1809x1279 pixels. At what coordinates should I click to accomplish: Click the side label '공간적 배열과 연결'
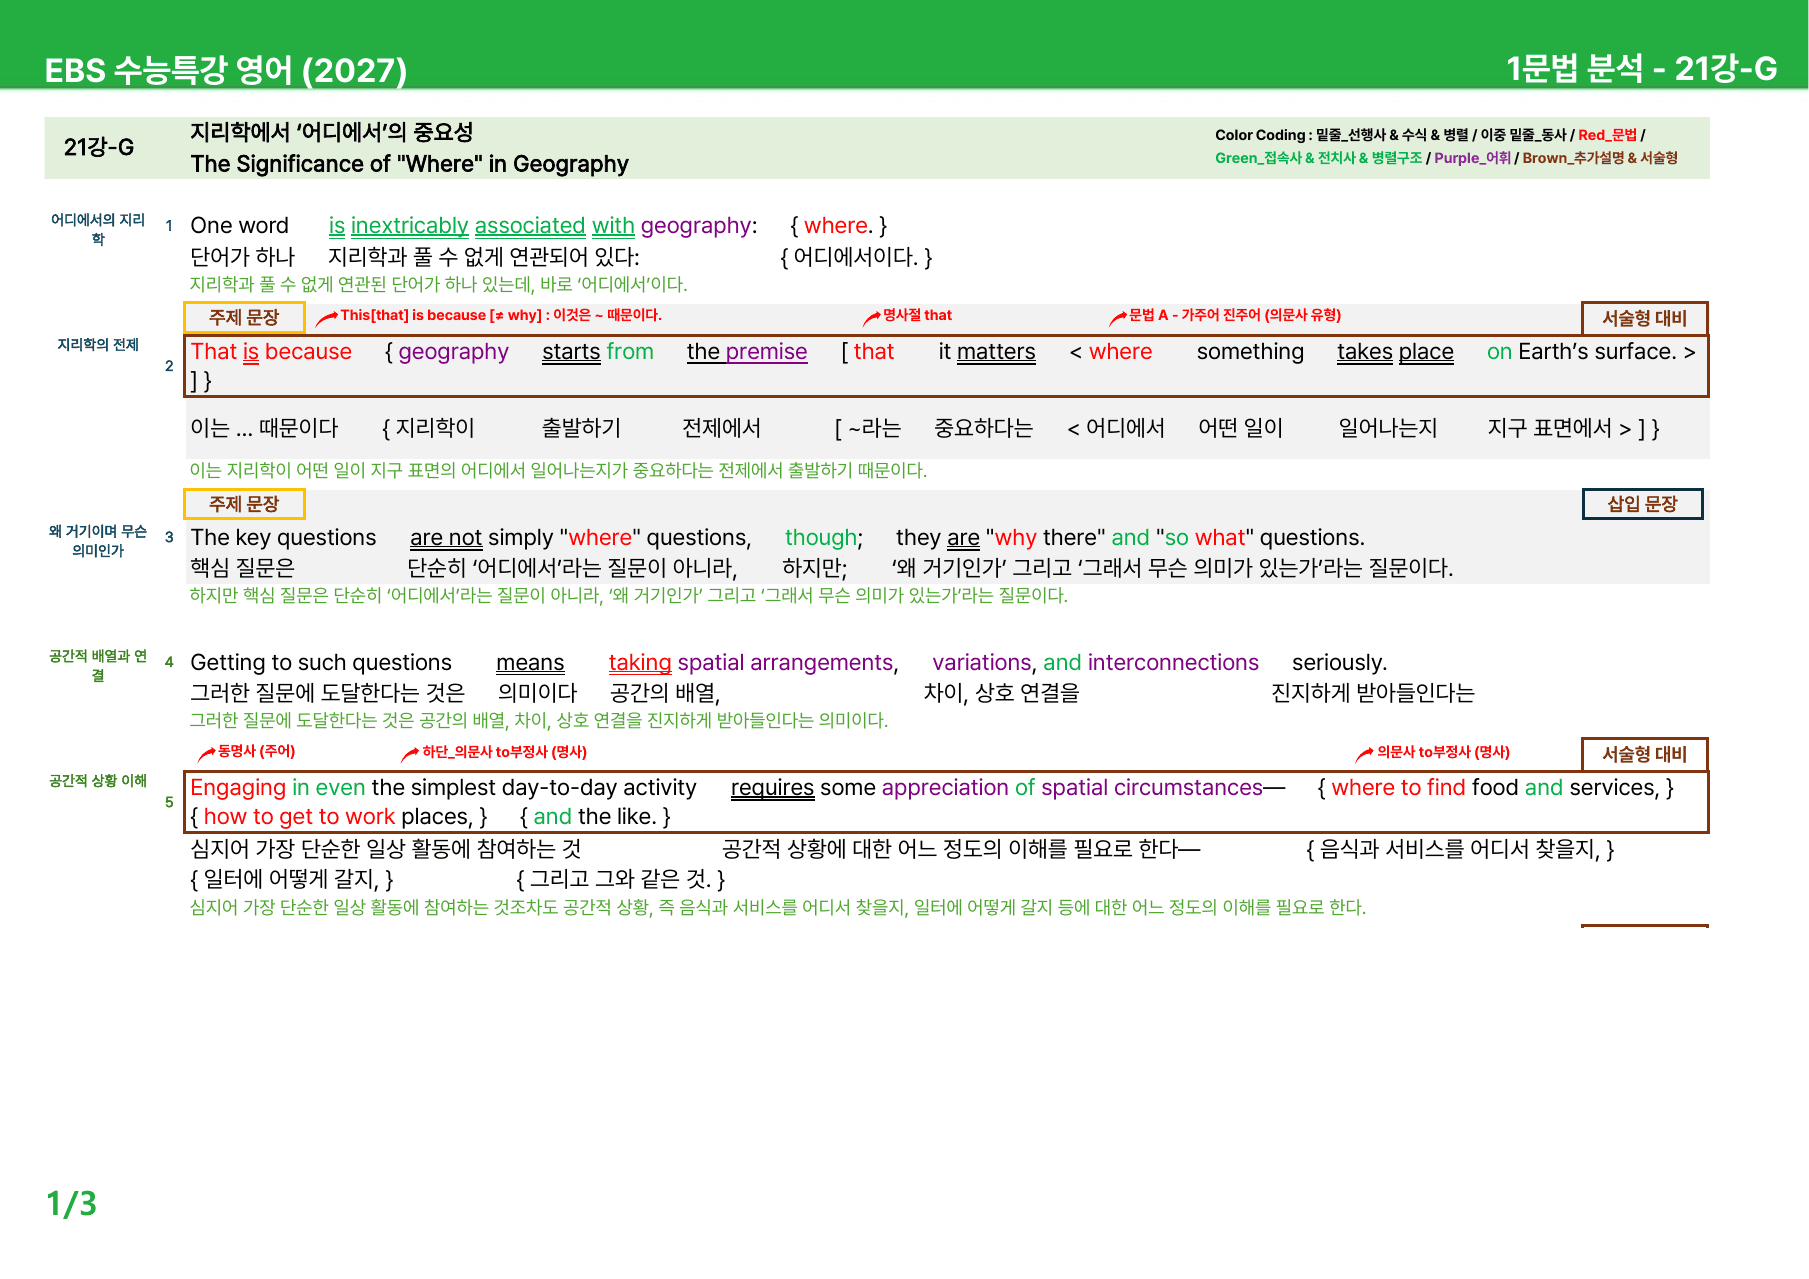pyautogui.click(x=98, y=665)
